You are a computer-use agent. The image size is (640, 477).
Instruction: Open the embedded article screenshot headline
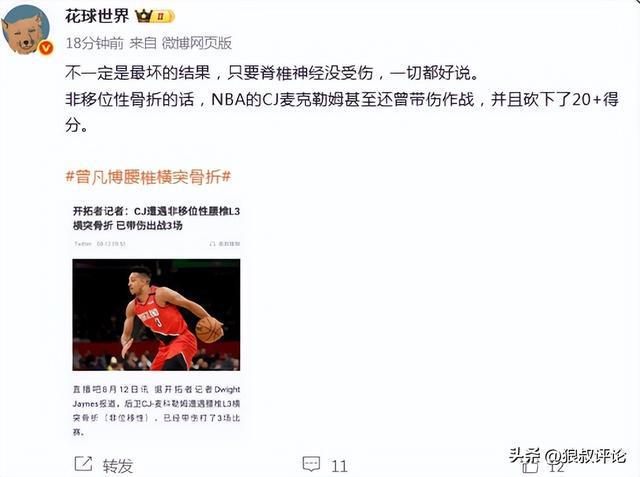(156, 218)
